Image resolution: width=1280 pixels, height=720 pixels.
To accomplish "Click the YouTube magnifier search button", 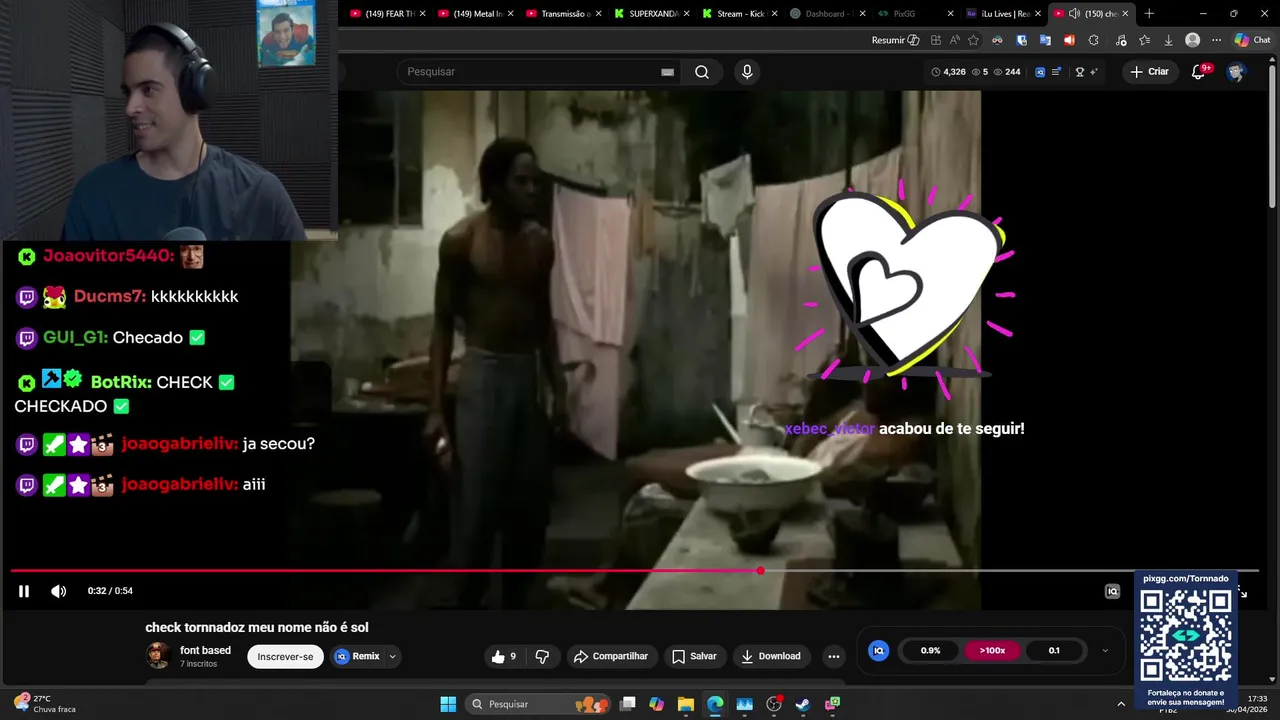I will (702, 72).
